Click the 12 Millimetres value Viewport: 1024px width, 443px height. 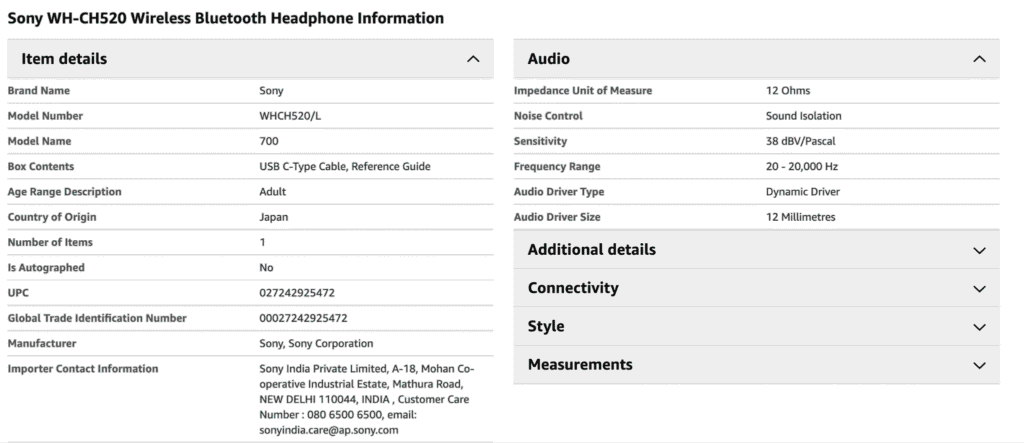(x=800, y=217)
